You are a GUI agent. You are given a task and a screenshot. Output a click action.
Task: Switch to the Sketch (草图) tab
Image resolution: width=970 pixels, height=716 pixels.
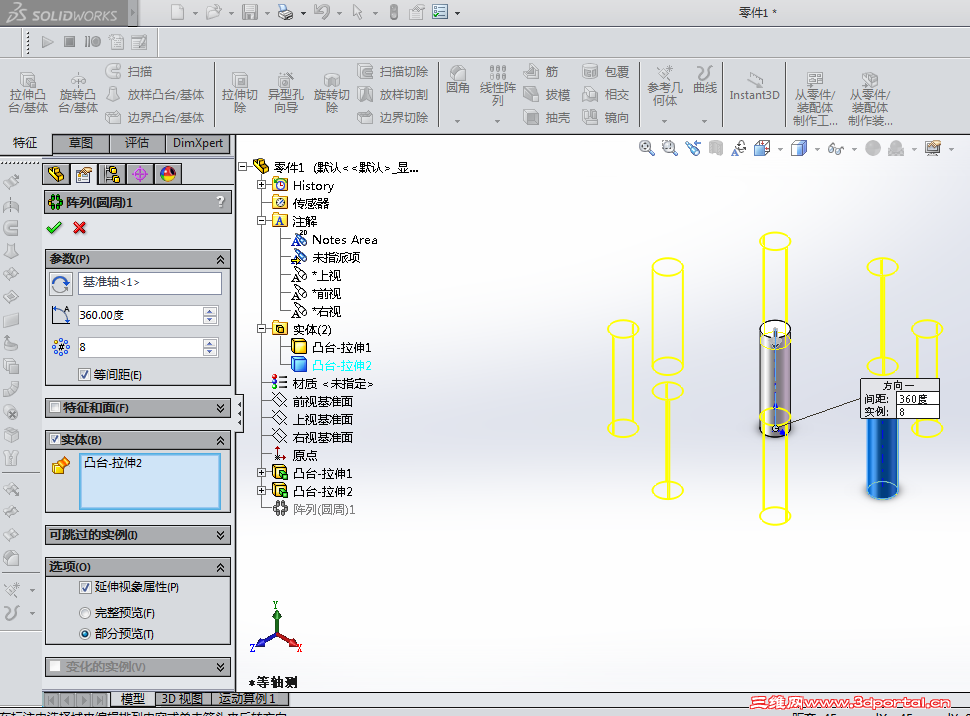[x=80, y=143]
